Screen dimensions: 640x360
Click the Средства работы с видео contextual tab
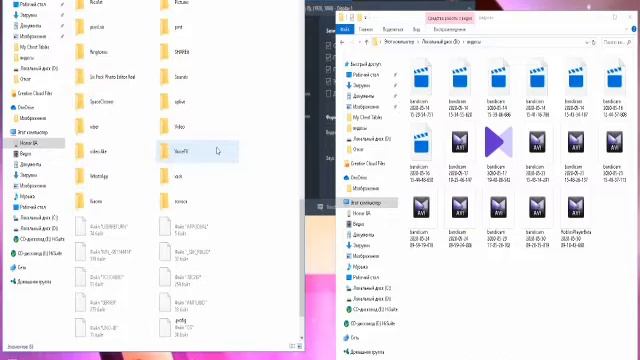[x=450, y=18]
